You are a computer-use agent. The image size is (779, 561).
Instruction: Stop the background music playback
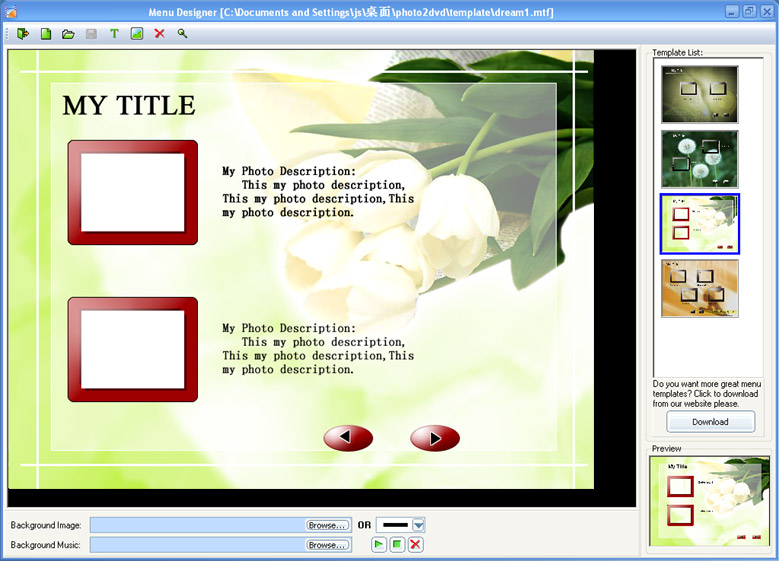(397, 545)
